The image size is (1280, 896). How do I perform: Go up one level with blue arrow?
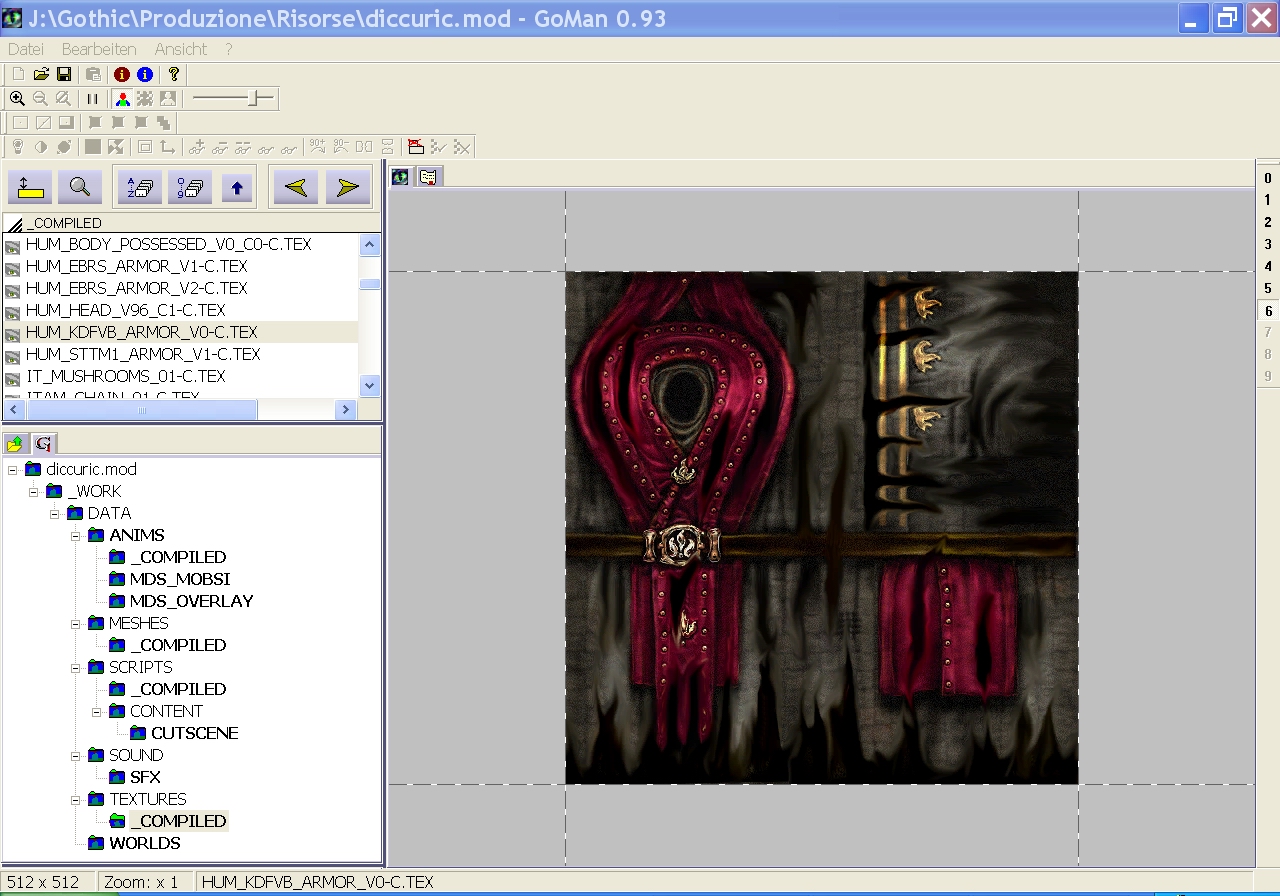[236, 187]
